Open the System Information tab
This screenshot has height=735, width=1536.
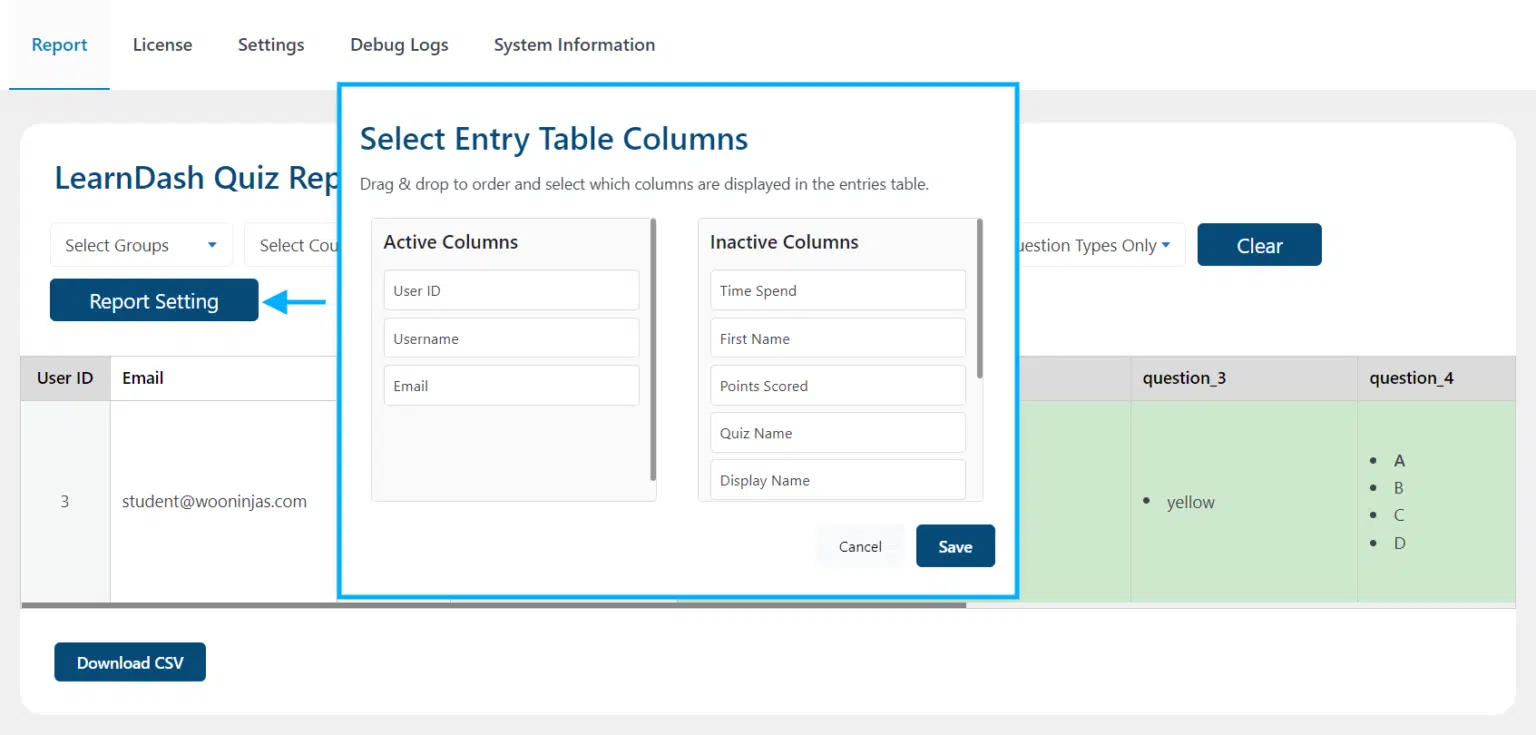pos(574,45)
